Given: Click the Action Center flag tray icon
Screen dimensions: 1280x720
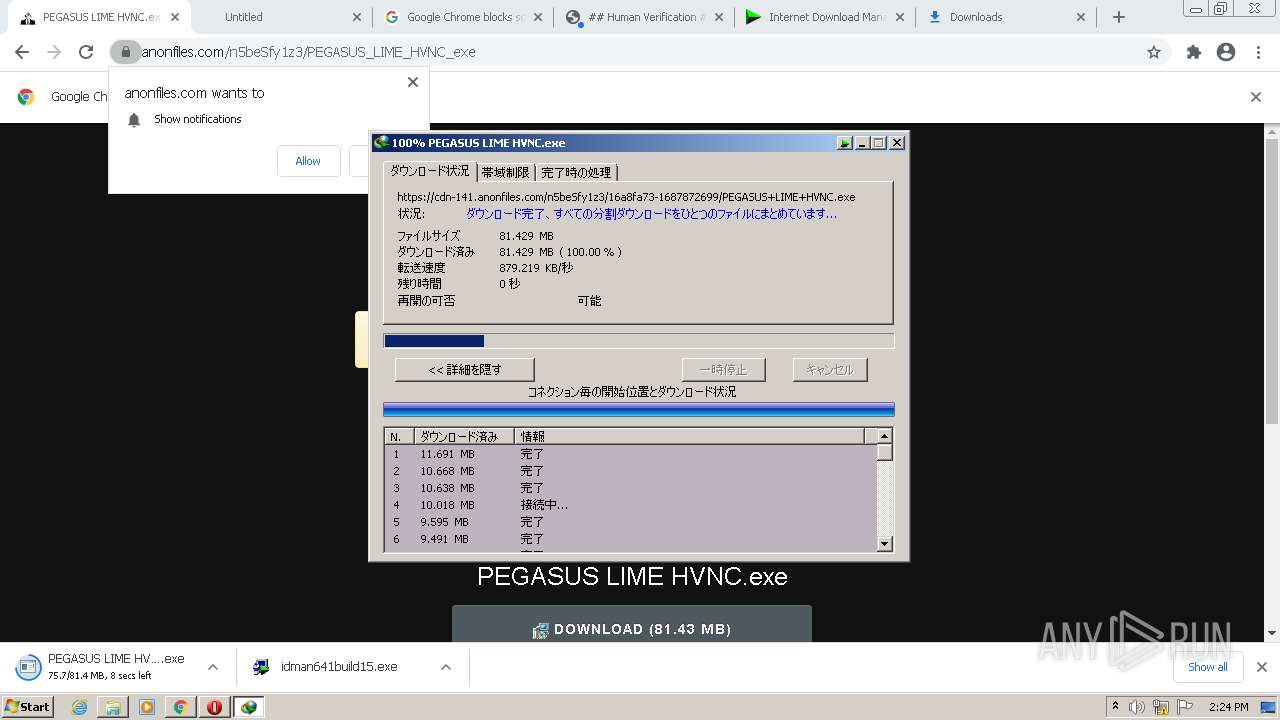Looking at the screenshot, I should pyautogui.click(x=1185, y=707).
